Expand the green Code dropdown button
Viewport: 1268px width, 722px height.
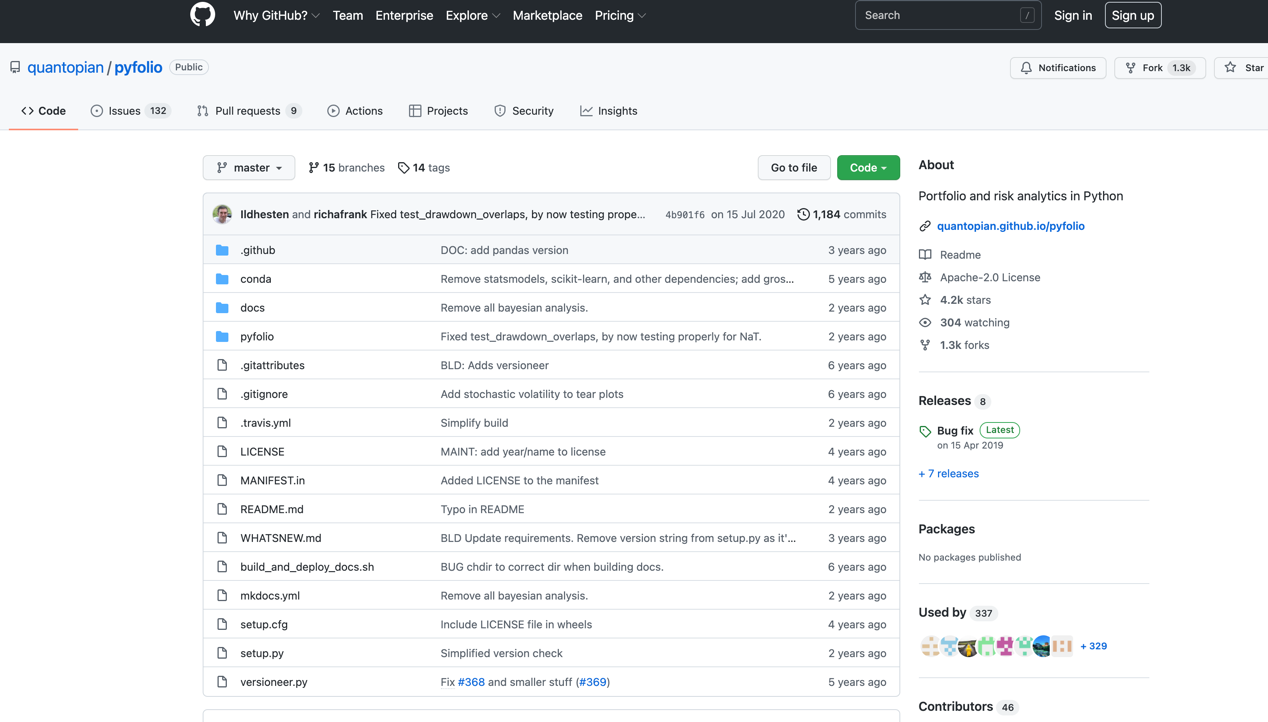coord(867,168)
